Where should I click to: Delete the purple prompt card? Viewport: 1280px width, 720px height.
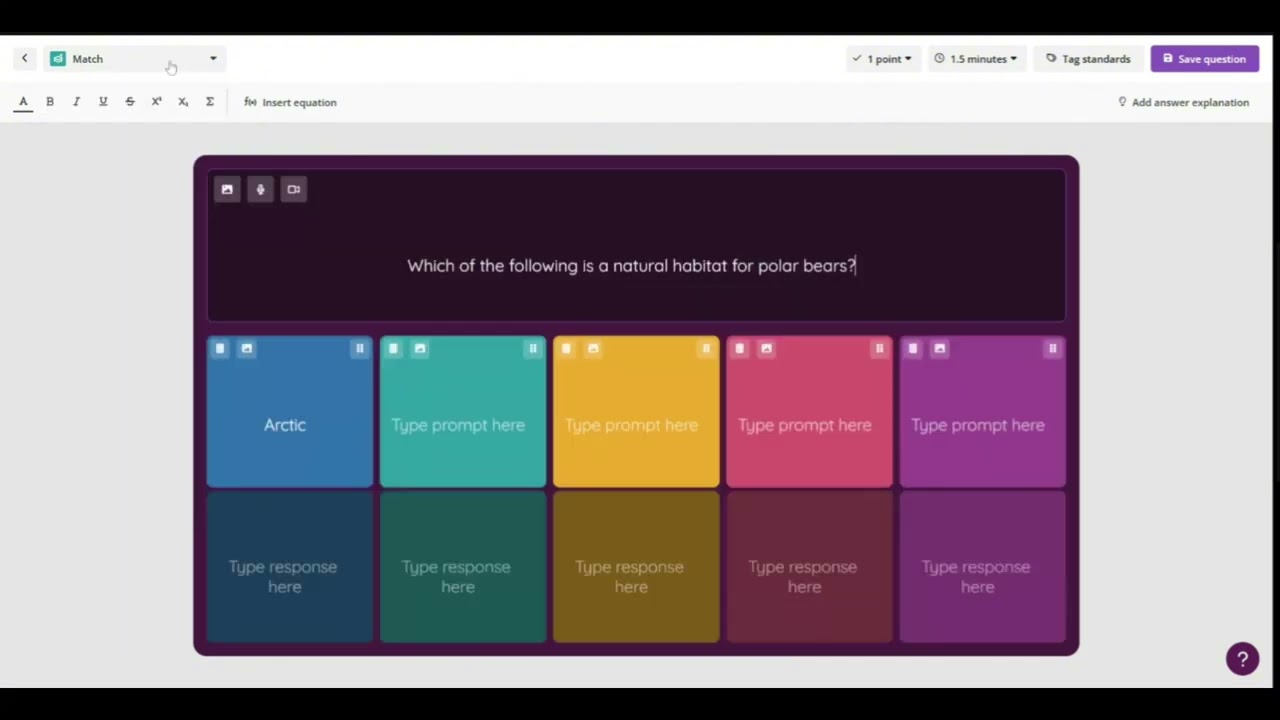point(913,348)
